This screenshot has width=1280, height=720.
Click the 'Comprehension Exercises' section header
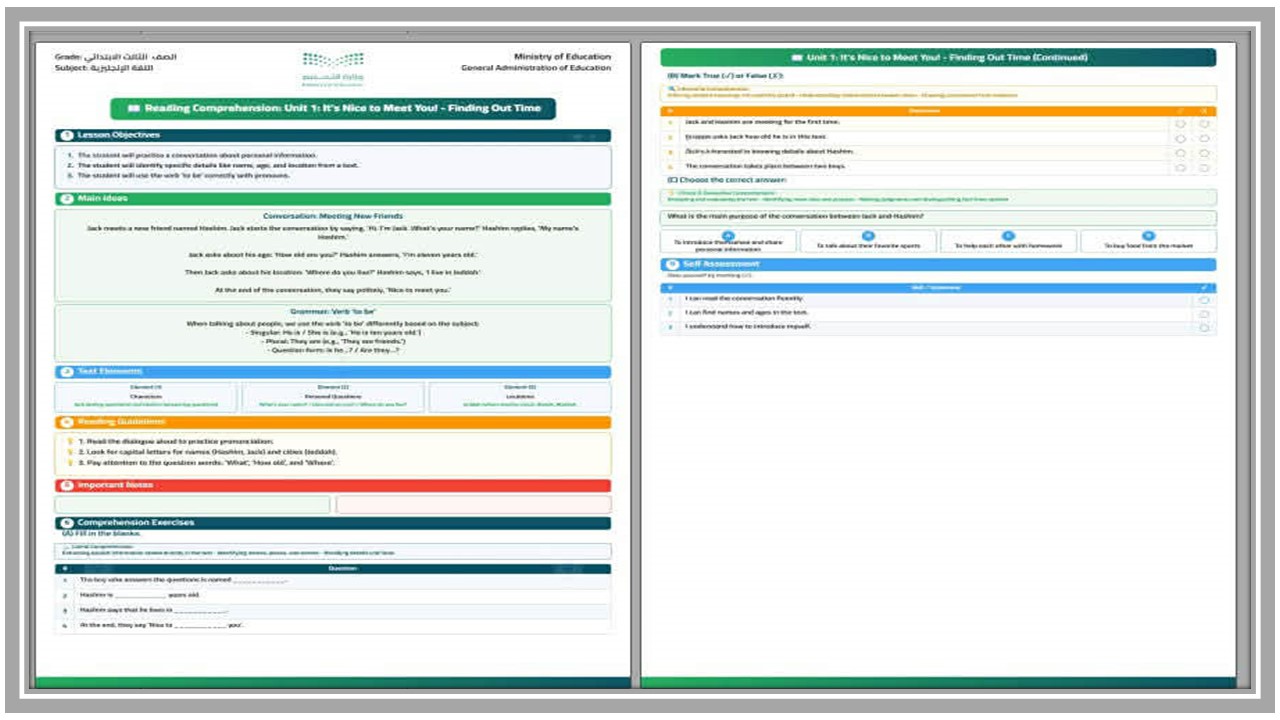coord(333,522)
